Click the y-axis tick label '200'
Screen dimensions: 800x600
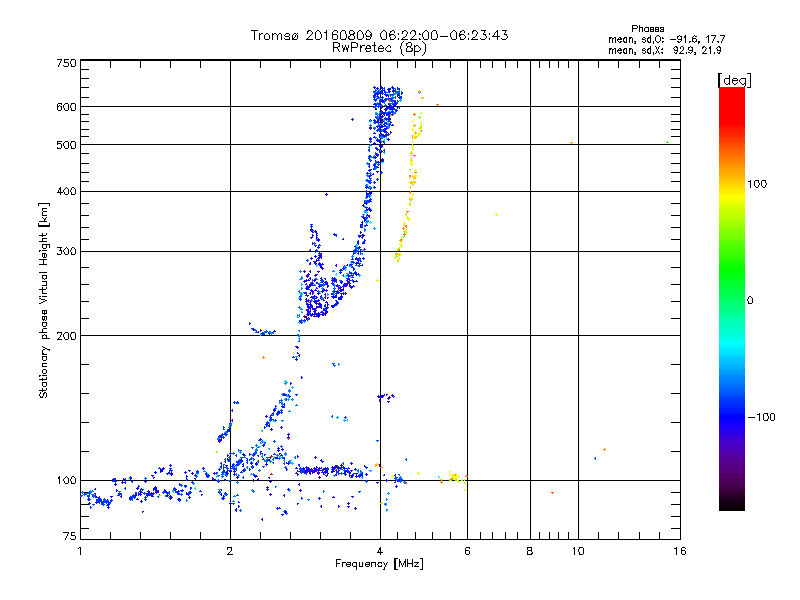(66, 336)
